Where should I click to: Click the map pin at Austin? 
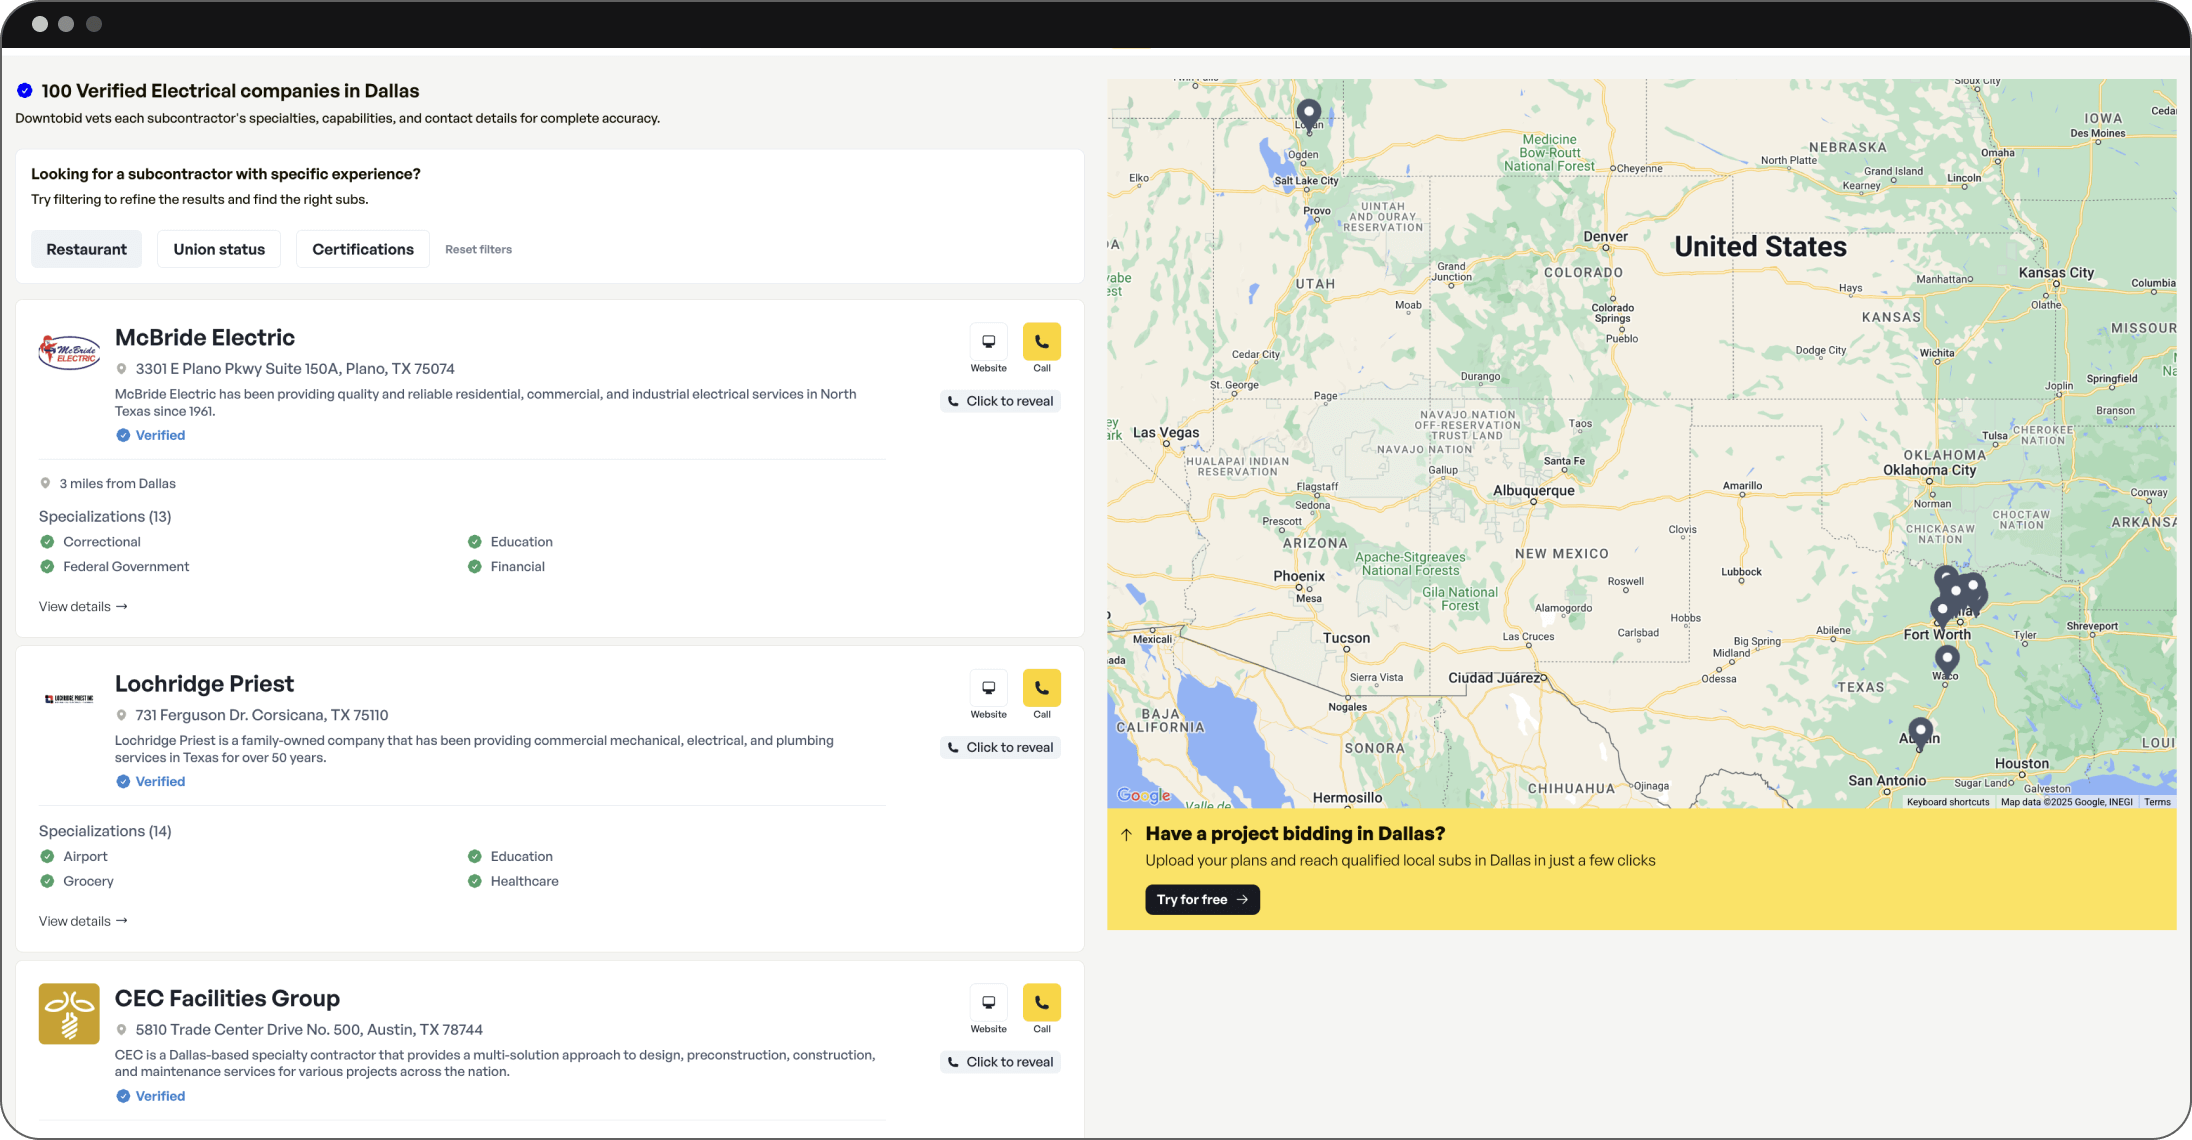[x=1919, y=731]
